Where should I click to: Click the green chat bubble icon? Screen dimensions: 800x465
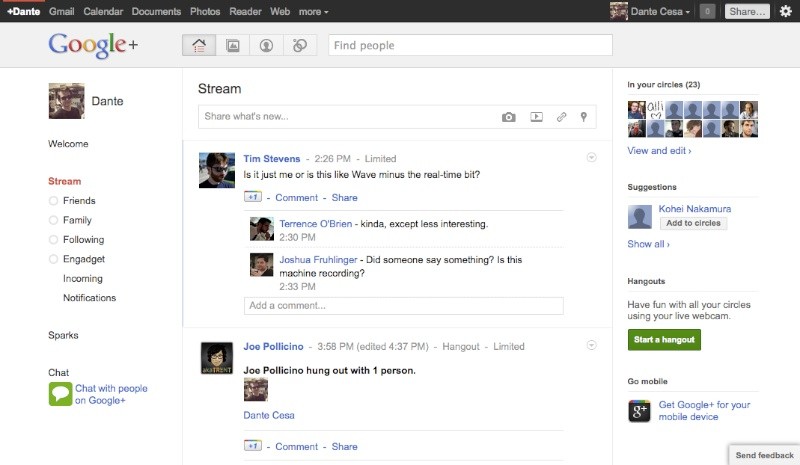pyautogui.click(x=60, y=394)
